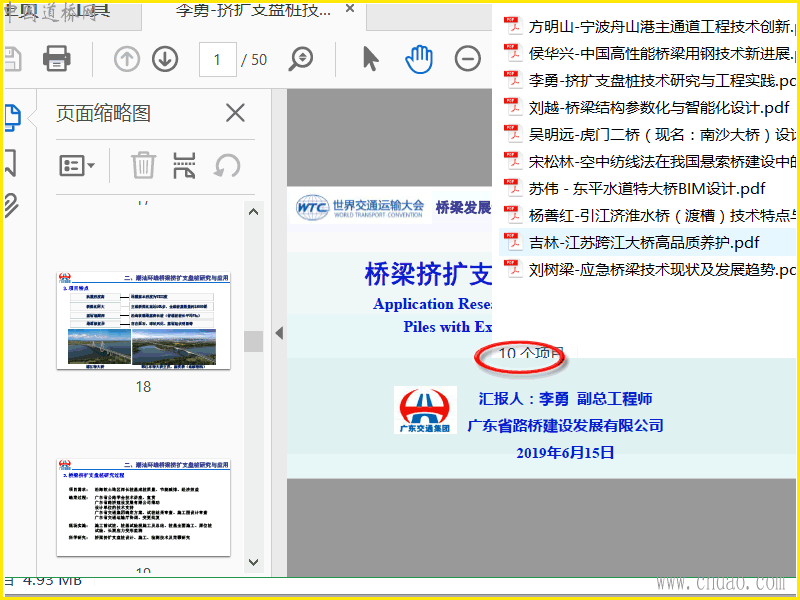Click the rotate pages icon
The image size is (800, 600).
click(x=227, y=165)
